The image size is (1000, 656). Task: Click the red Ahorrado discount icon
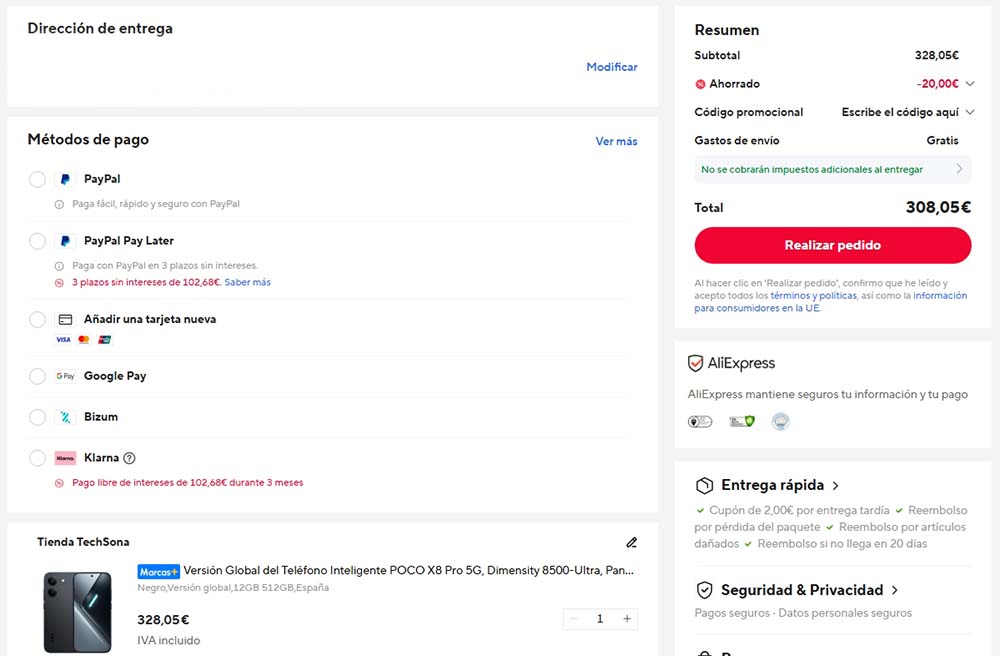click(700, 84)
